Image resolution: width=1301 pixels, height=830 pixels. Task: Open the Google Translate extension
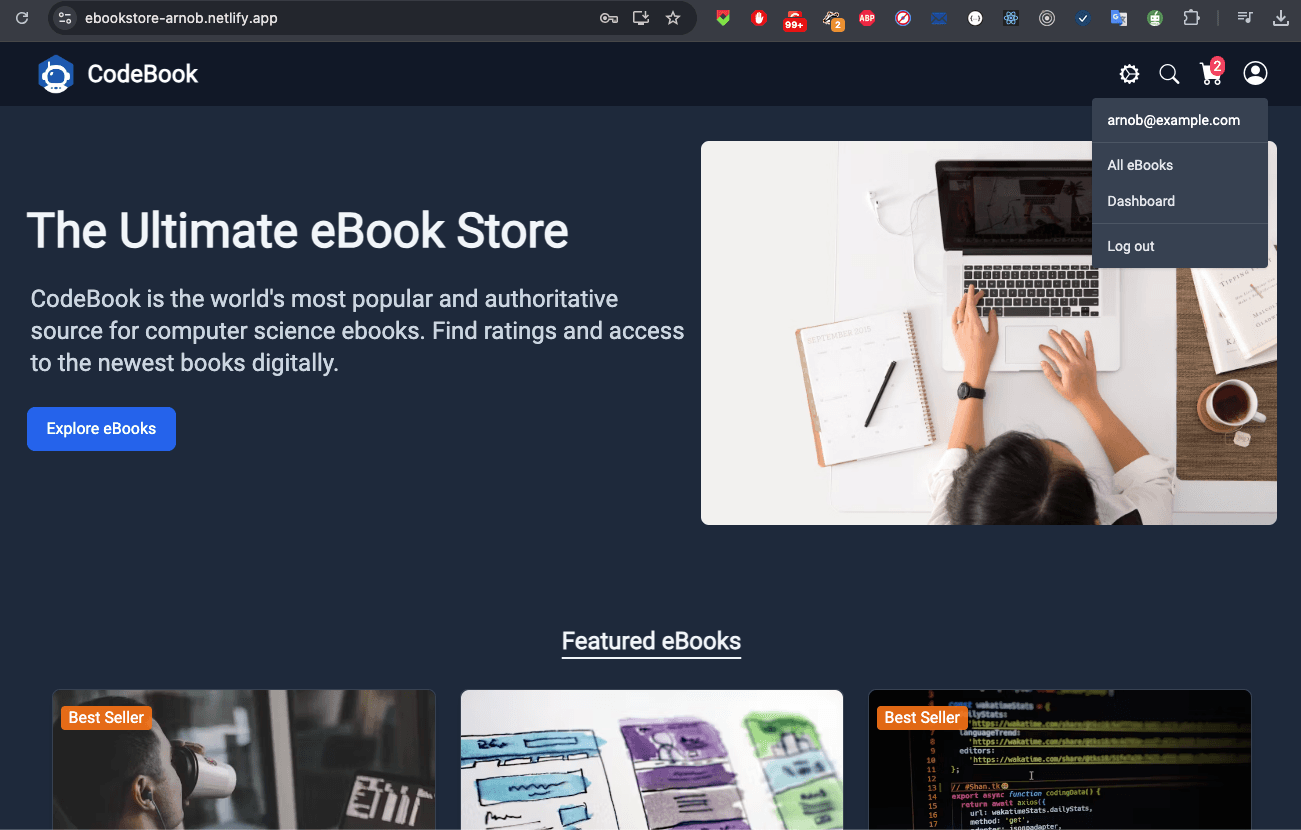click(x=1119, y=18)
